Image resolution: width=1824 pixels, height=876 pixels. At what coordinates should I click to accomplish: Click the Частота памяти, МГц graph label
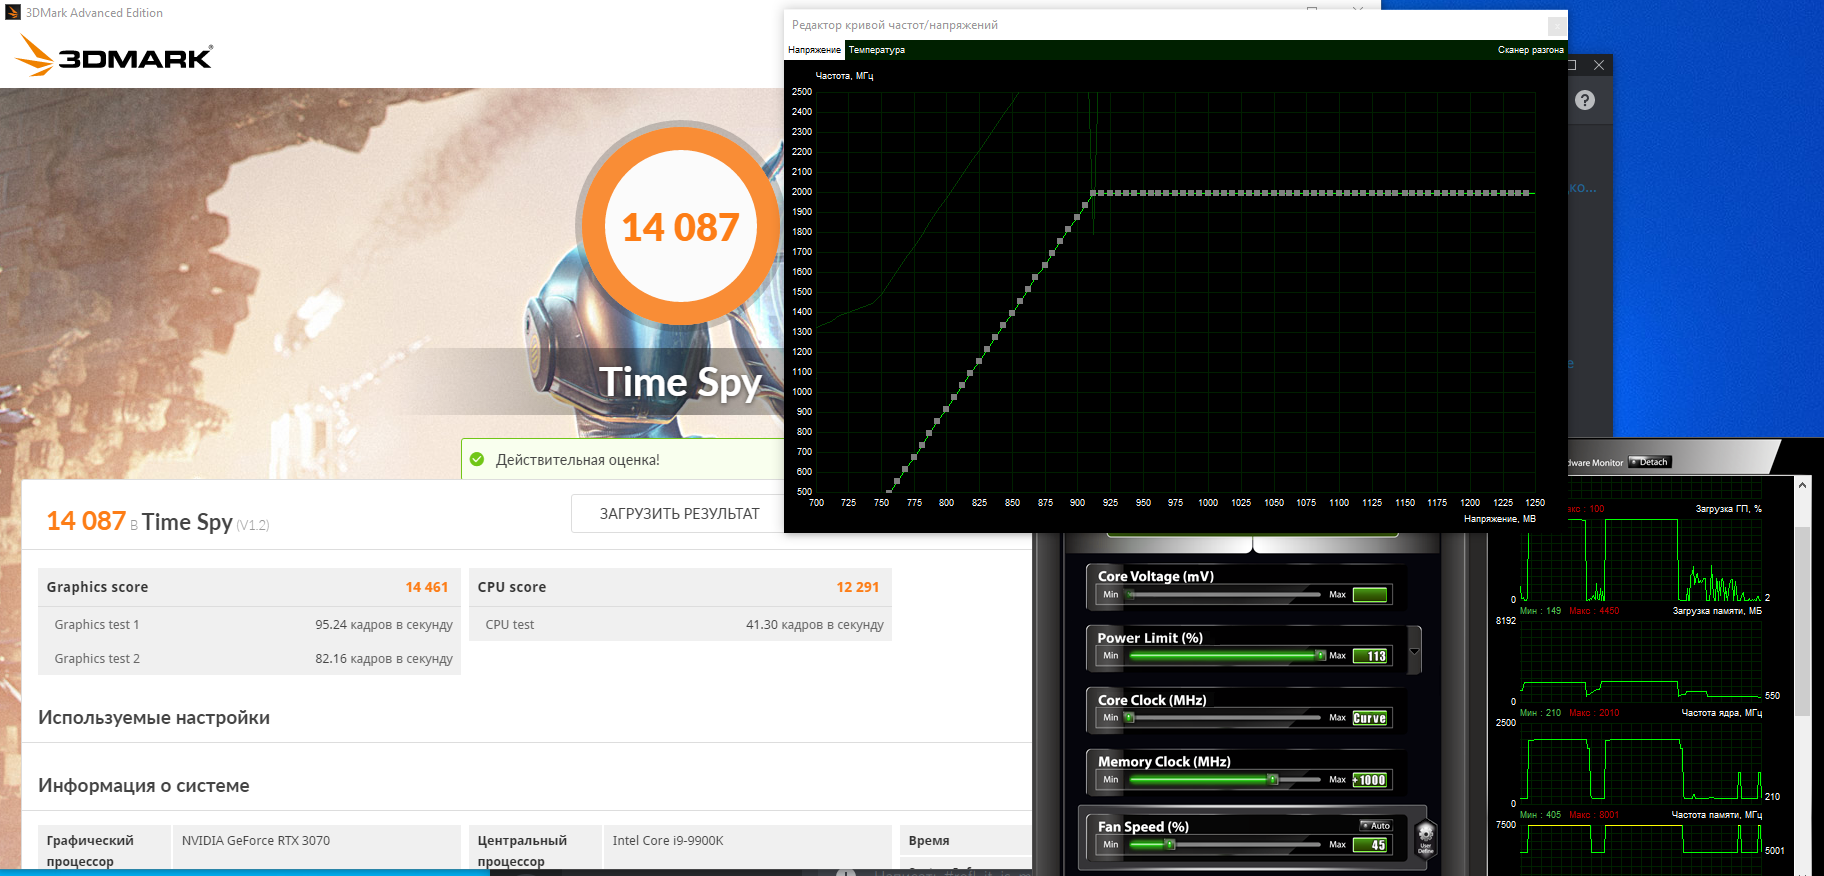click(1717, 815)
